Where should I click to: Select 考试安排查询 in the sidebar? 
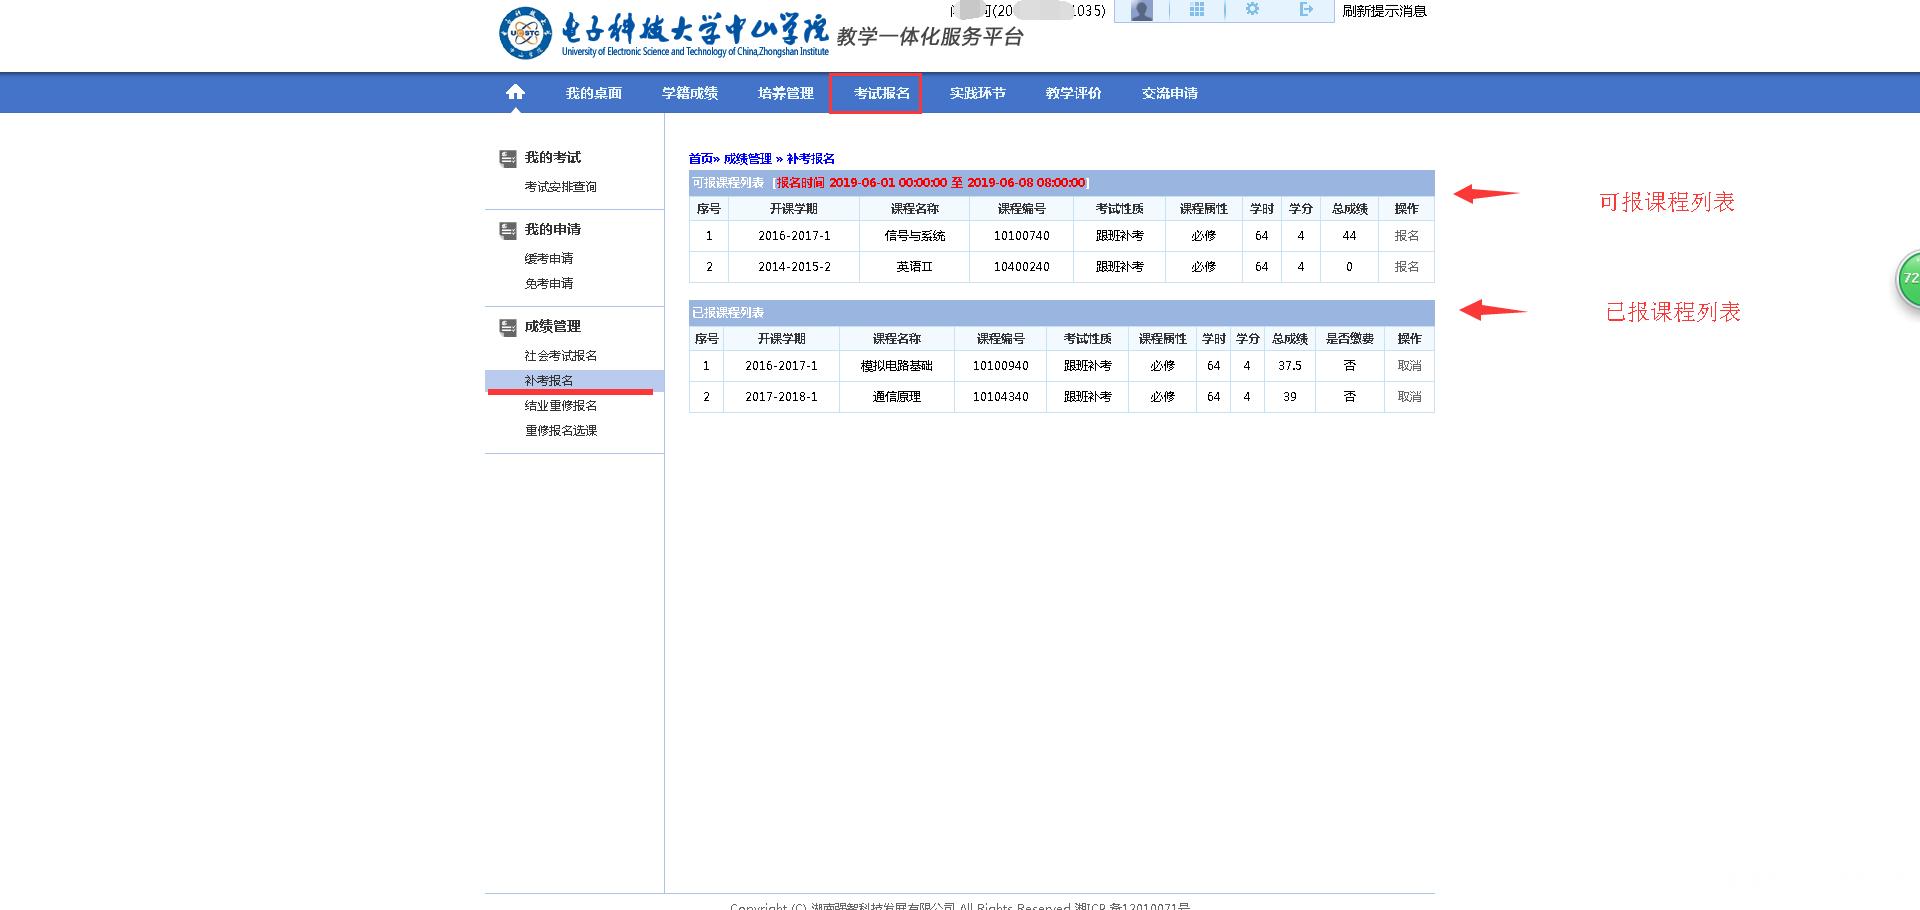point(560,187)
